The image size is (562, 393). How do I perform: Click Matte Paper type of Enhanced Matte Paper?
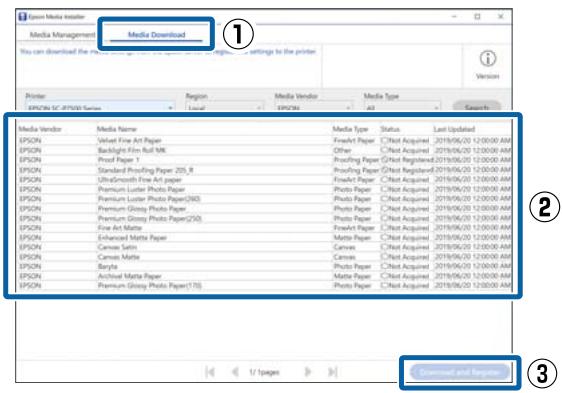pos(351,237)
